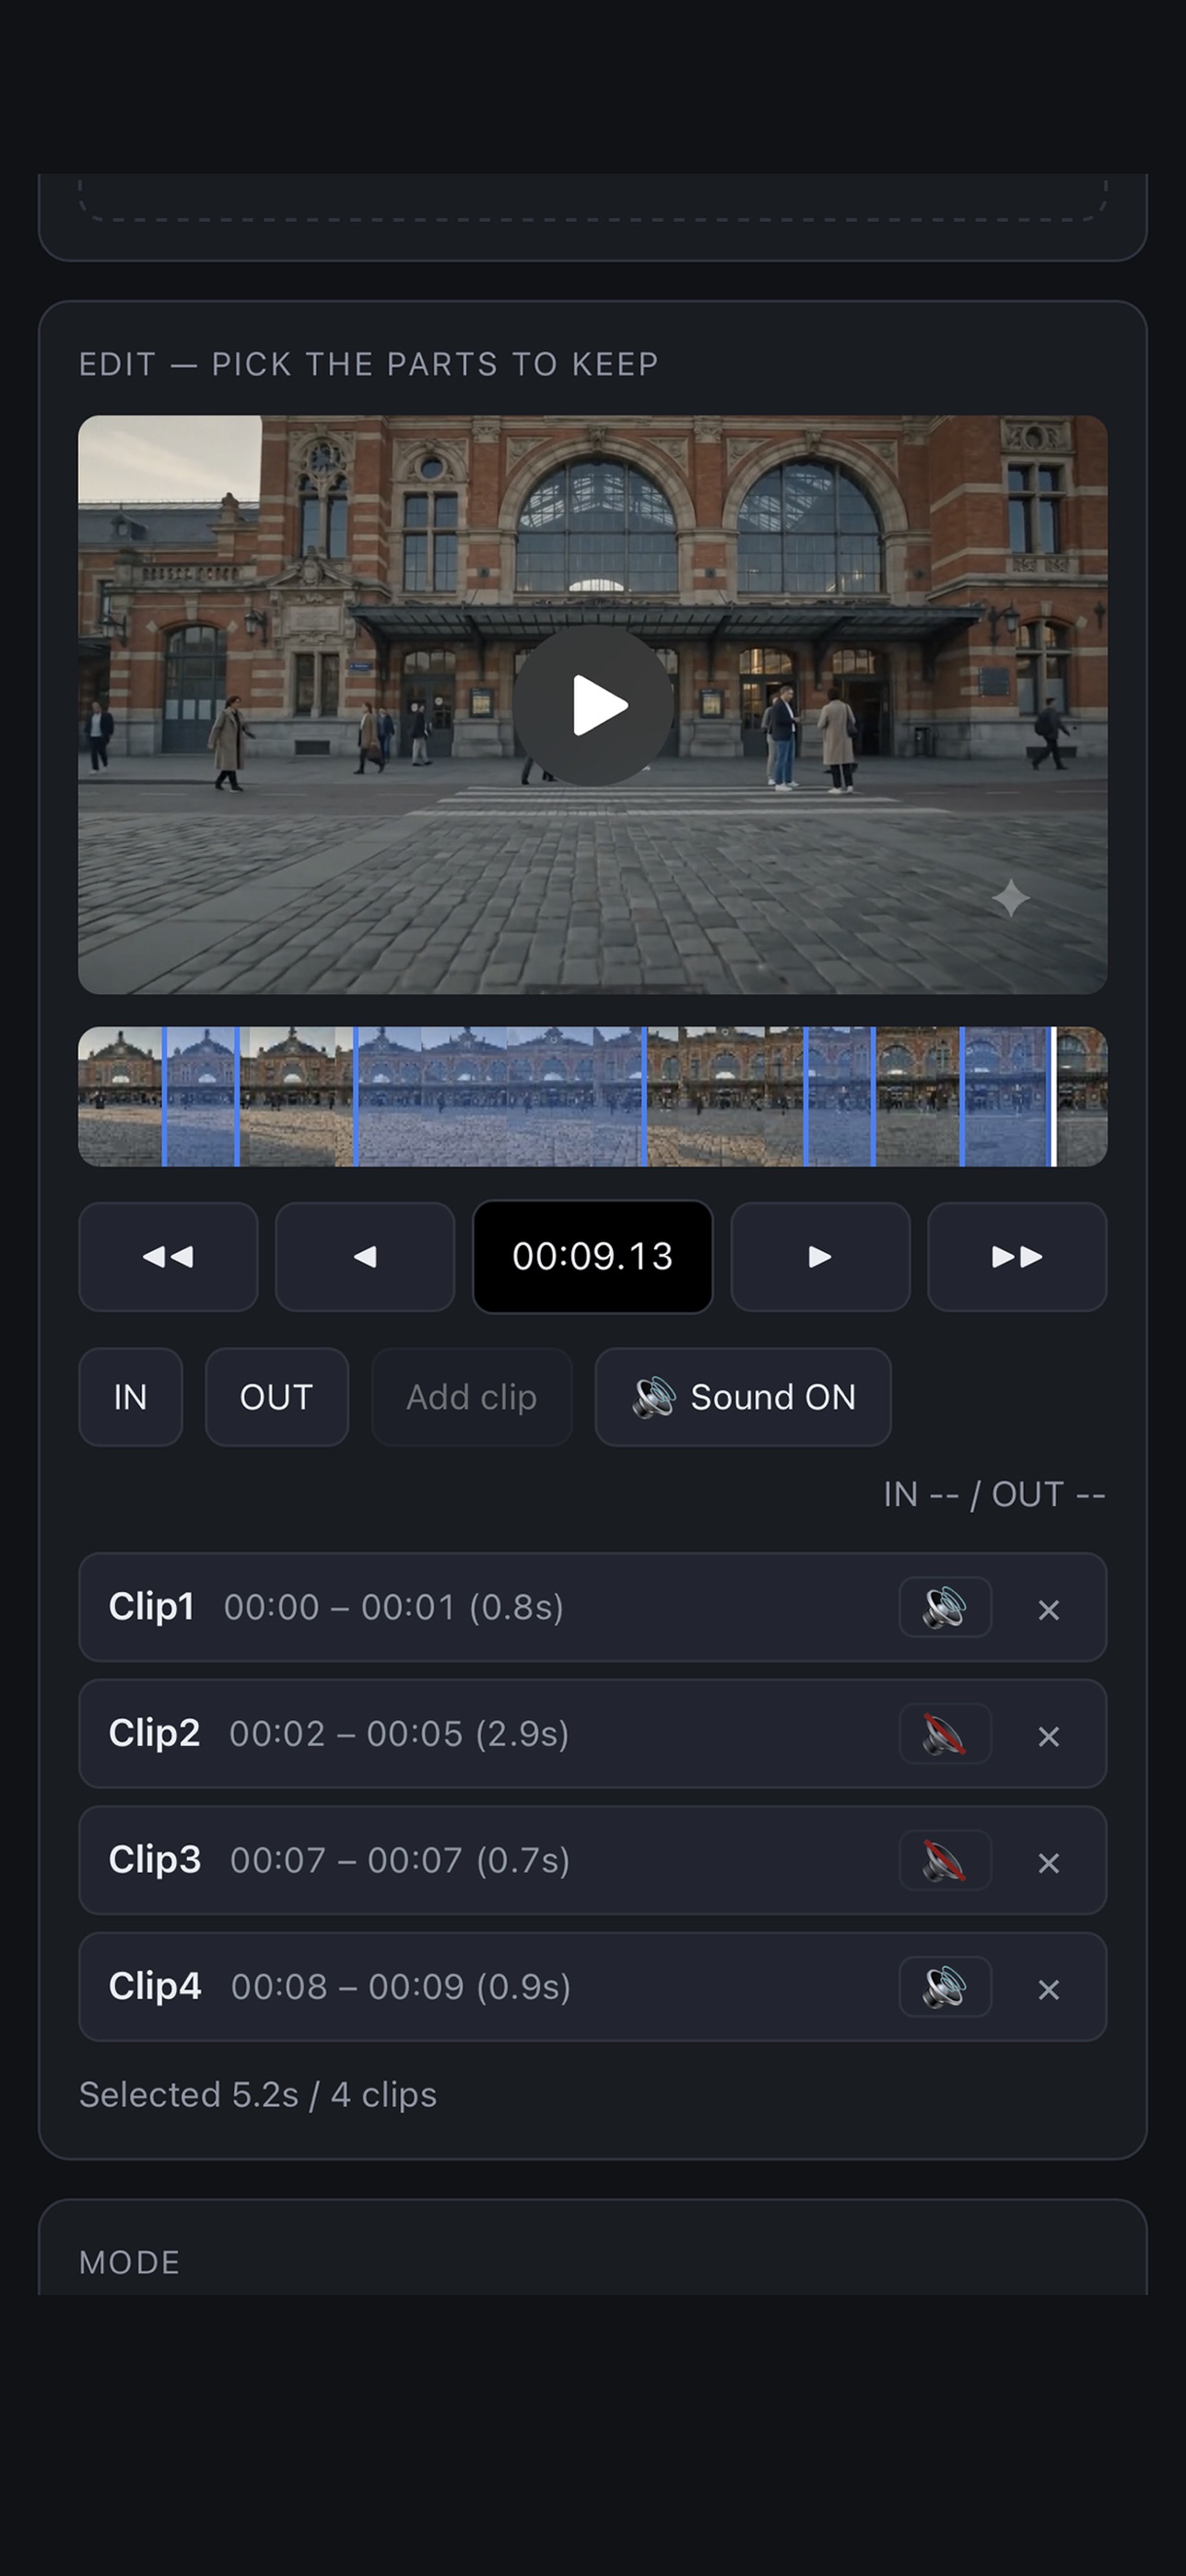Image resolution: width=1186 pixels, height=2576 pixels.
Task: Set the IN point
Action: pyautogui.click(x=131, y=1396)
